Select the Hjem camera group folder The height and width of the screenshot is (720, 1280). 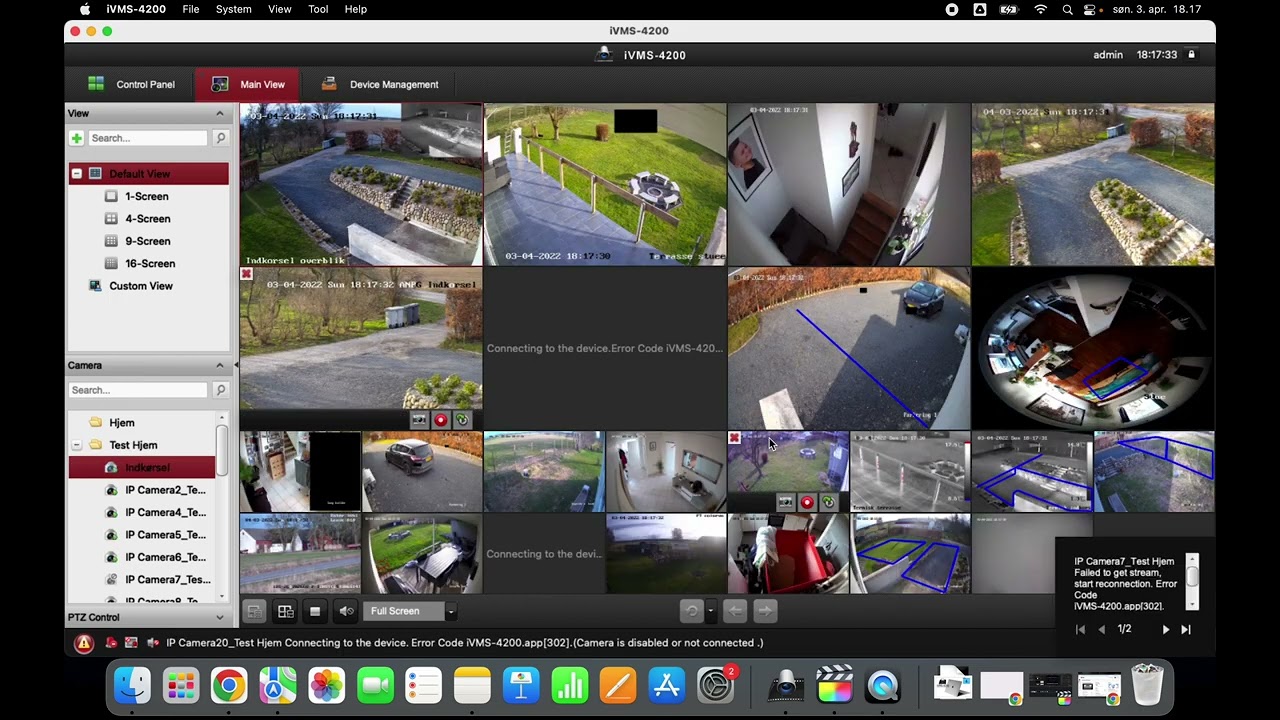tap(121, 423)
